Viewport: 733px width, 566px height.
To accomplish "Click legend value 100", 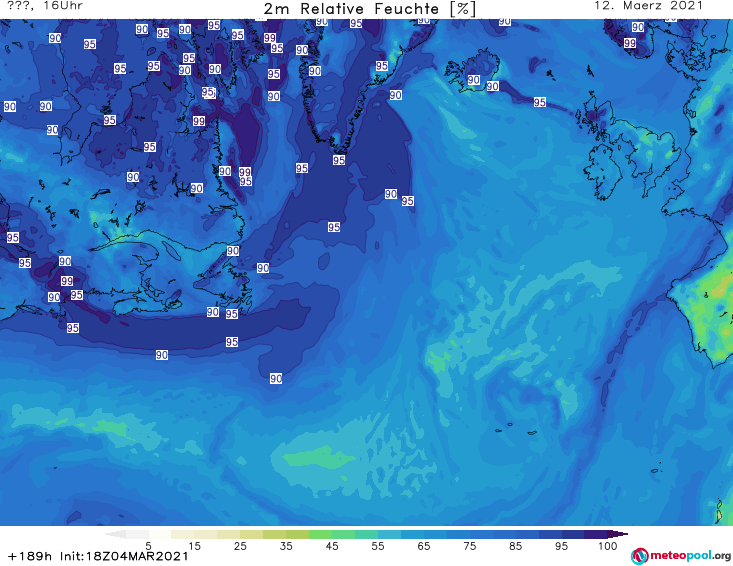I will coord(608,546).
